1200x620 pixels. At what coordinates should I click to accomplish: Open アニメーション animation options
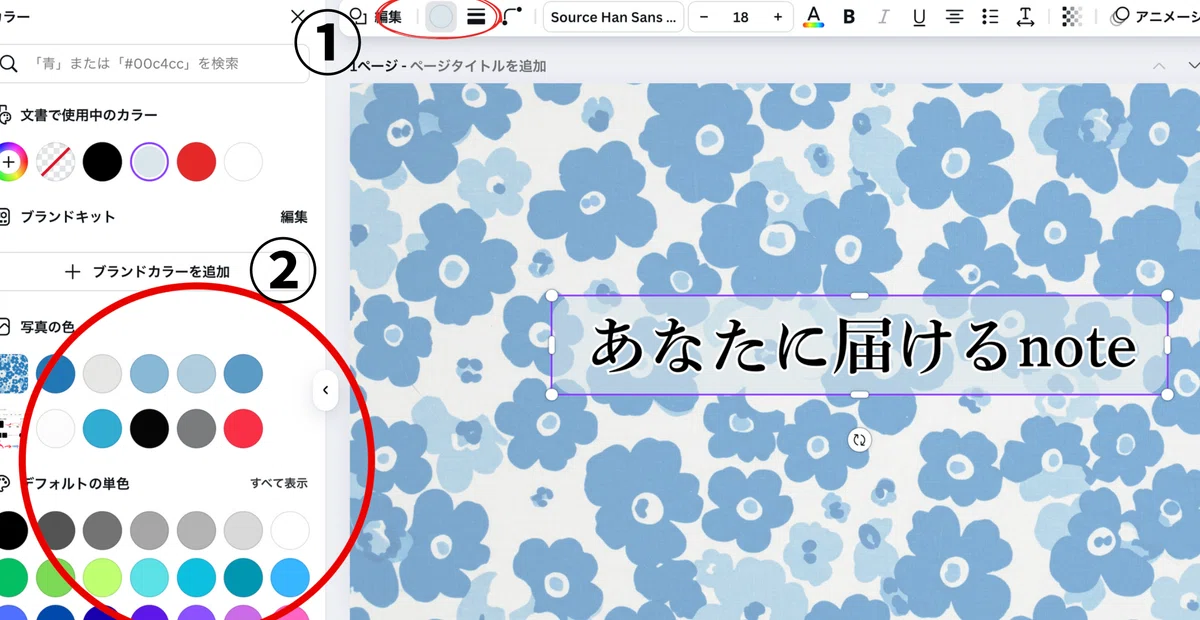pyautogui.click(x=1154, y=16)
